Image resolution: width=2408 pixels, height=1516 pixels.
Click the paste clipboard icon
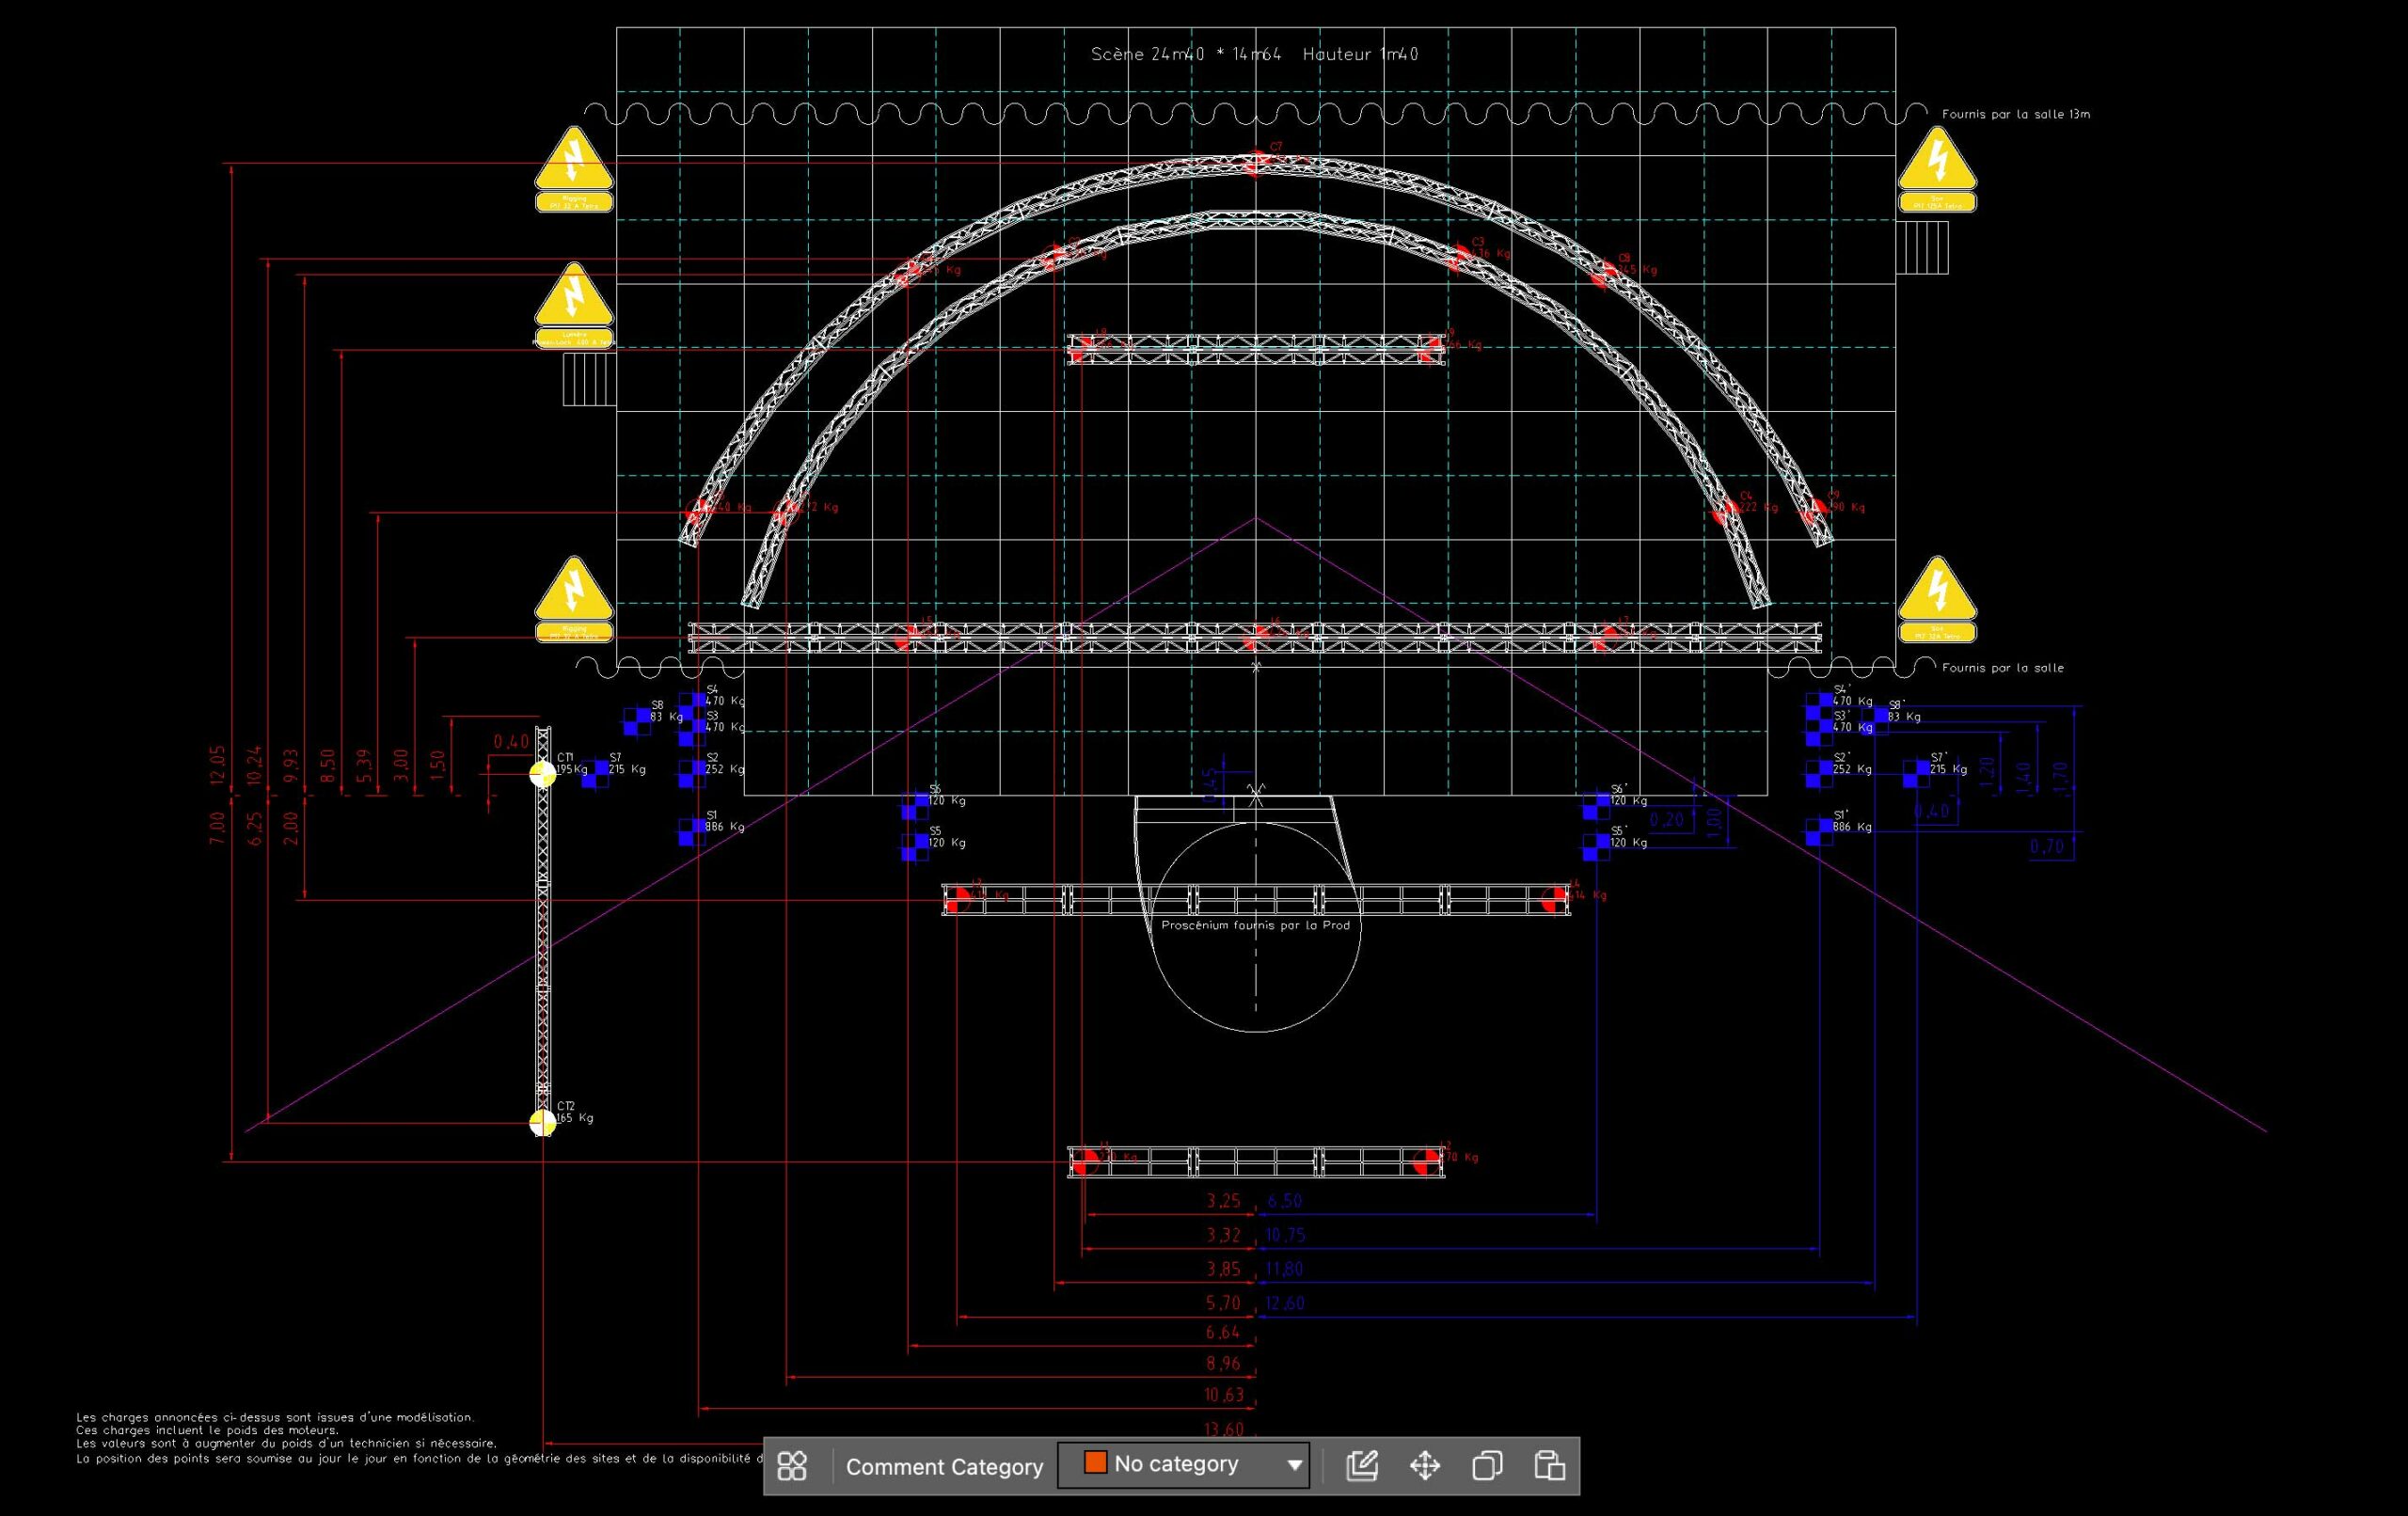tap(1549, 1466)
